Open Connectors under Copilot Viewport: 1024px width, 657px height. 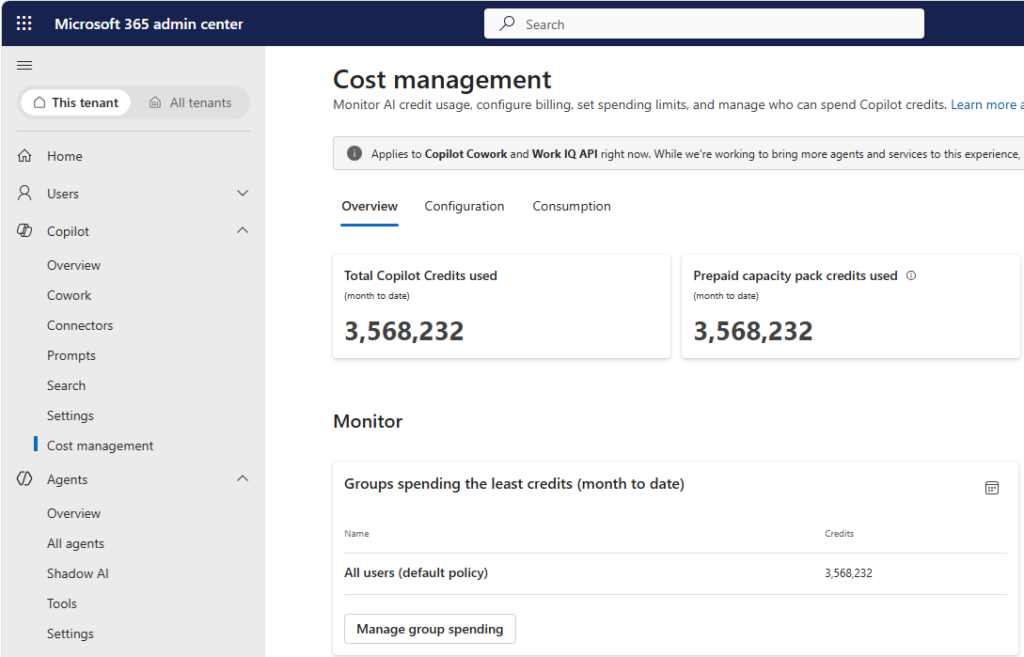[80, 325]
